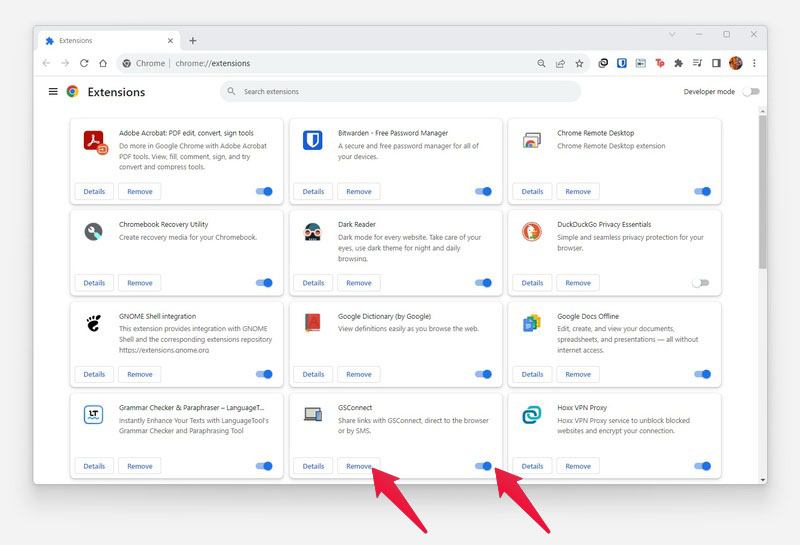Screen dimensions: 800x545
Task: Select the Extensions browser tab
Action: coord(107,40)
